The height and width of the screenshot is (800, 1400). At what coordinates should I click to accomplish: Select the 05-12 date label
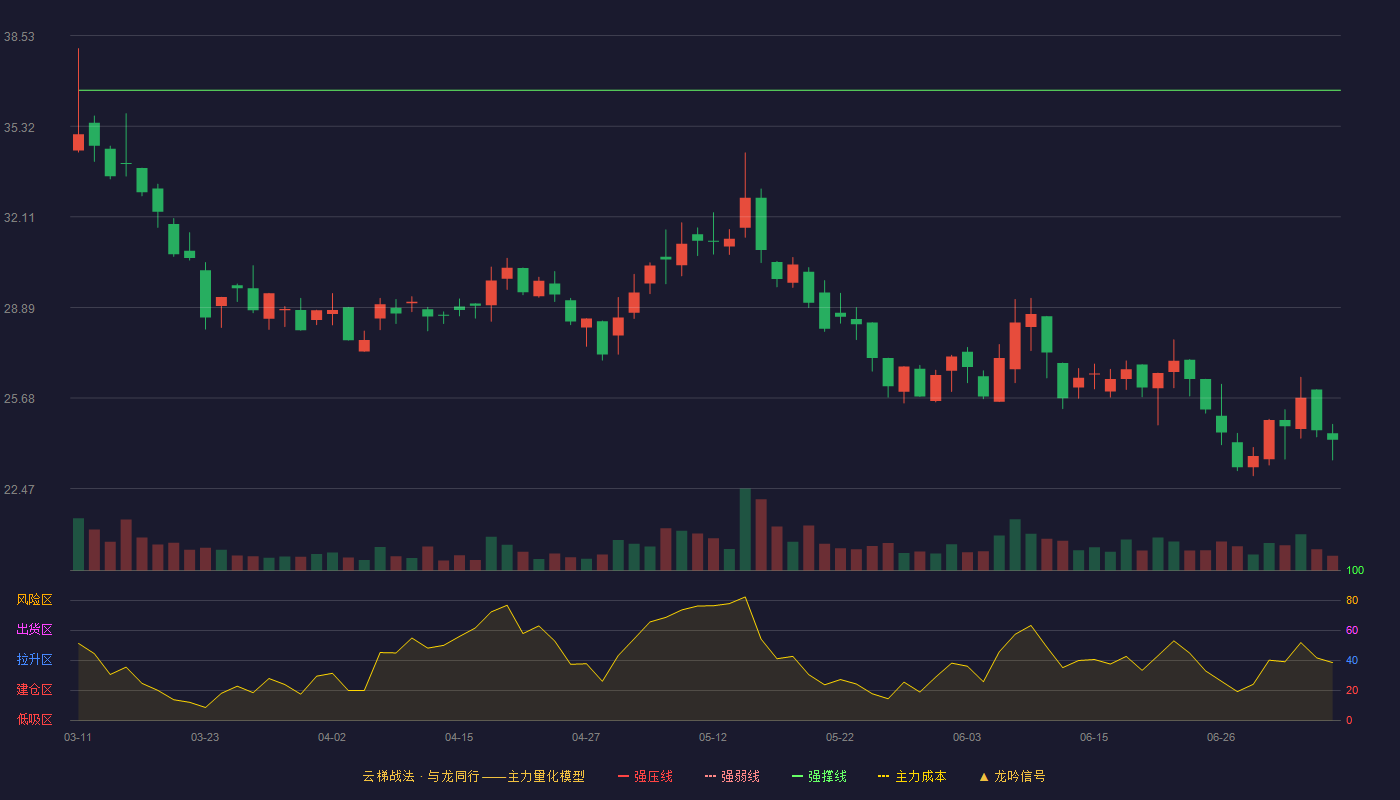click(713, 737)
